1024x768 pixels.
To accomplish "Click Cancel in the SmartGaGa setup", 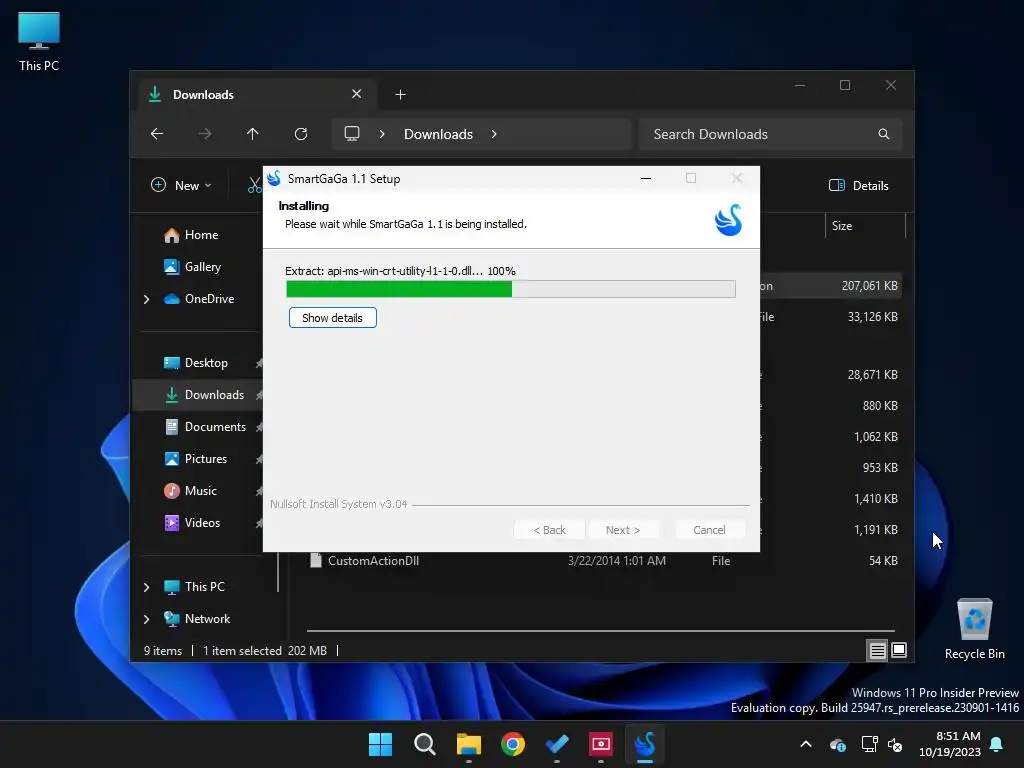I will click(709, 530).
